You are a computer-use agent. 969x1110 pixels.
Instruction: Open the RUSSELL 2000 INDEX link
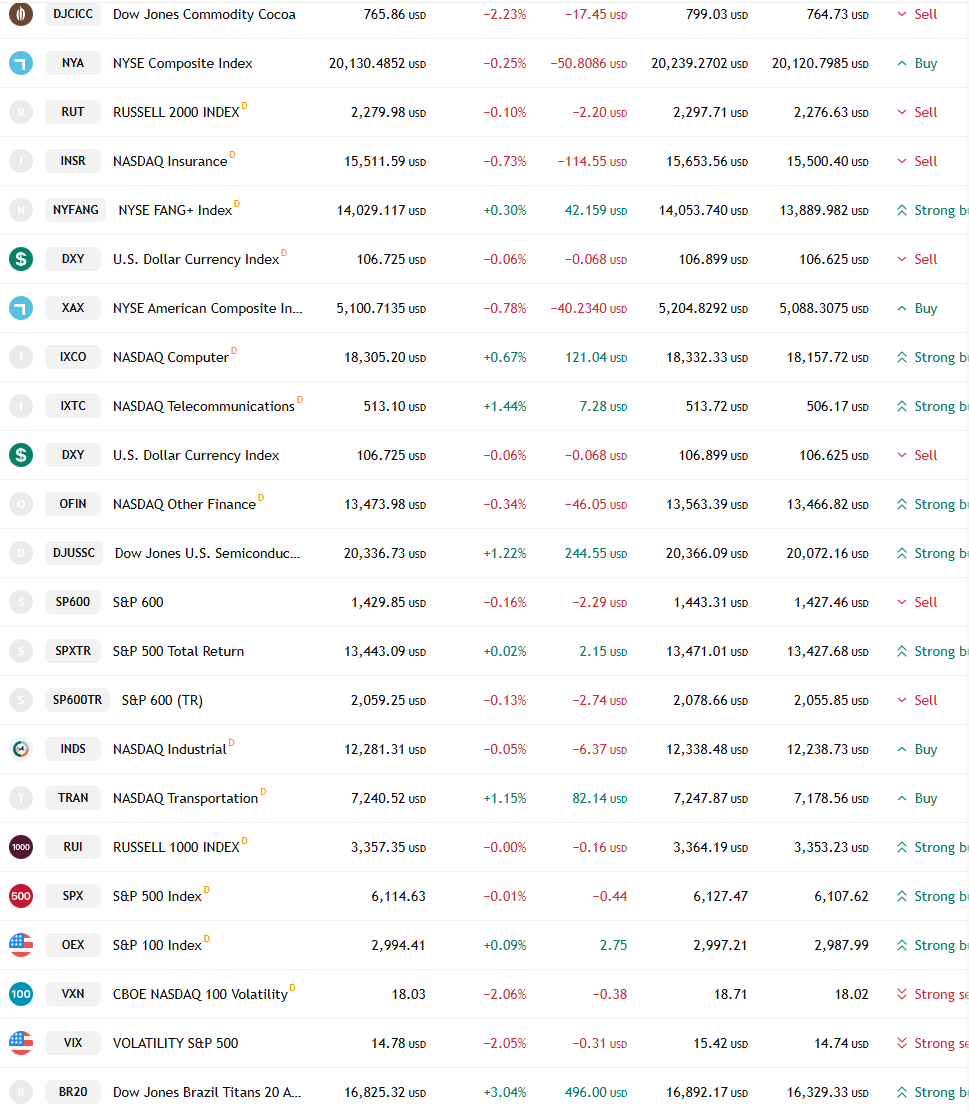[176, 112]
